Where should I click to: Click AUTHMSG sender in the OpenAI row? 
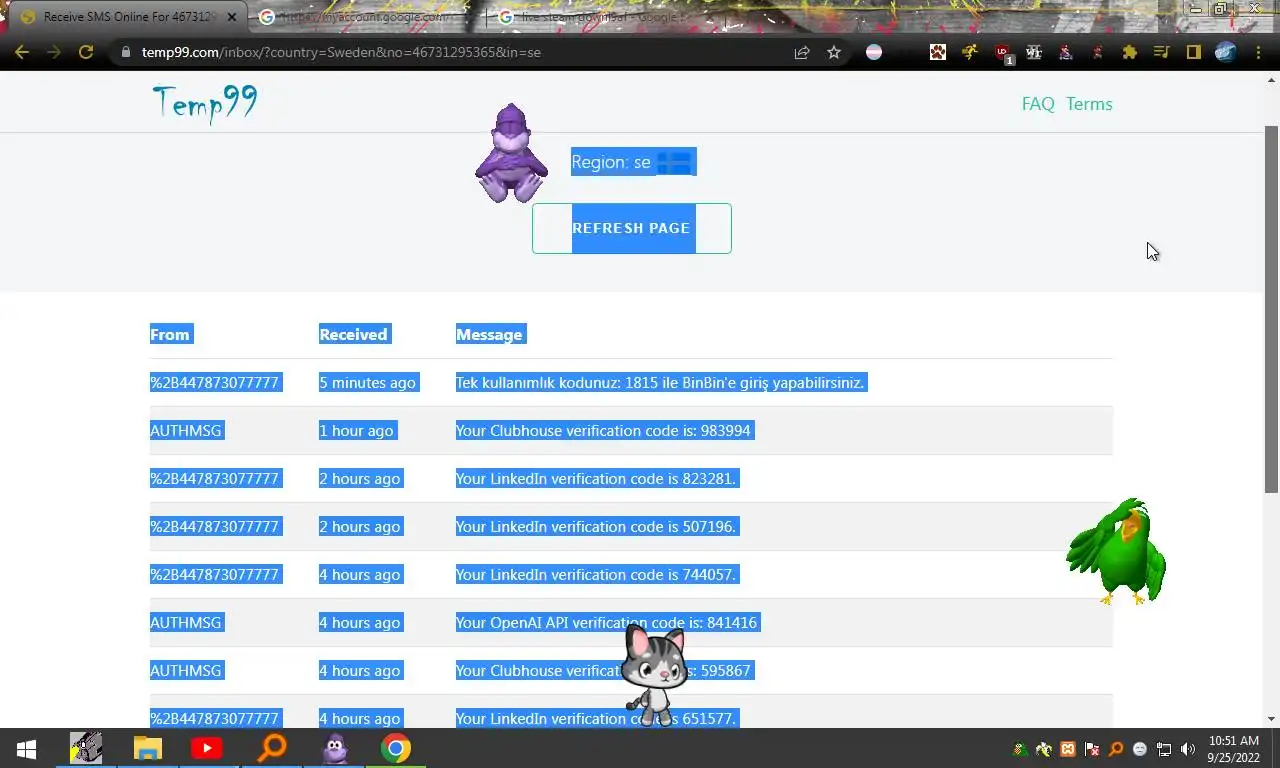[x=186, y=623]
